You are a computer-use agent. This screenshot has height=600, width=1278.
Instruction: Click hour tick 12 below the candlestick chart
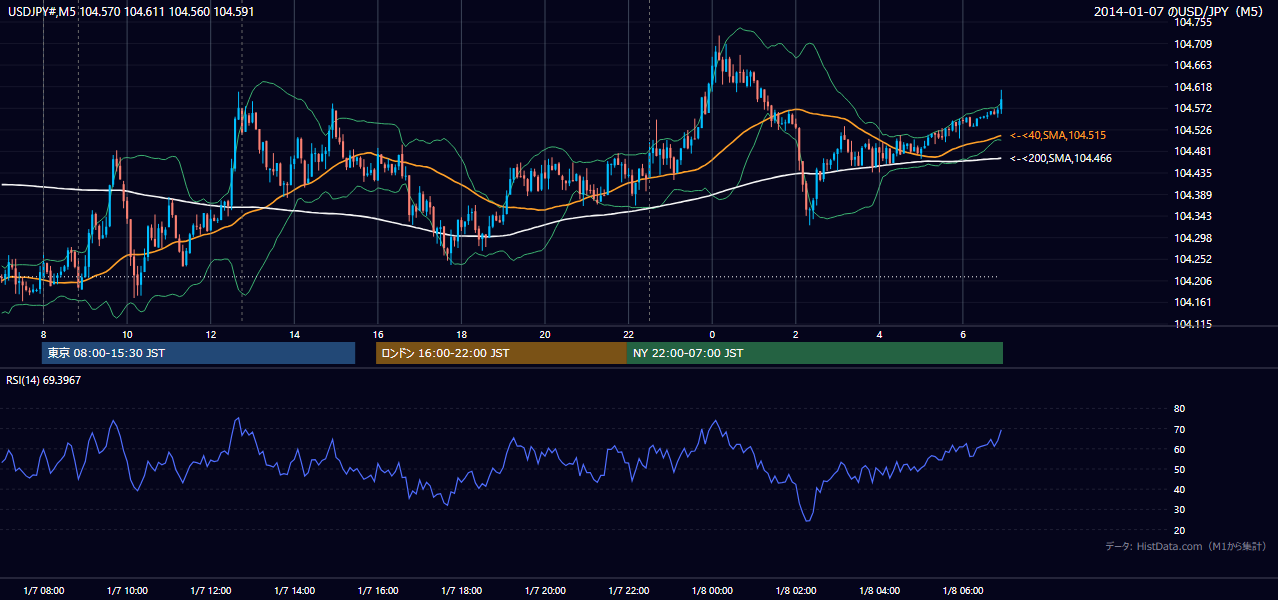coord(210,333)
